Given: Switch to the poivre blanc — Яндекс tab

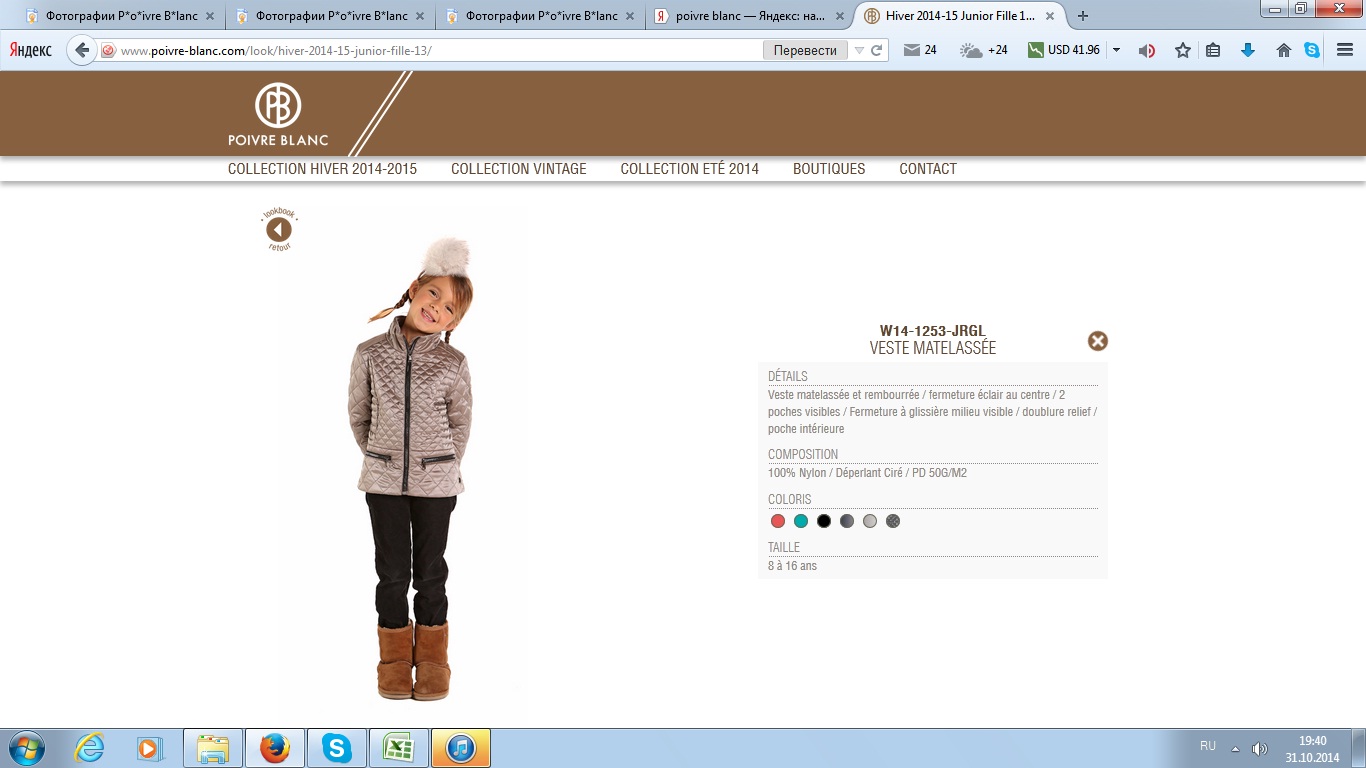Looking at the screenshot, I should pyautogui.click(x=750, y=16).
